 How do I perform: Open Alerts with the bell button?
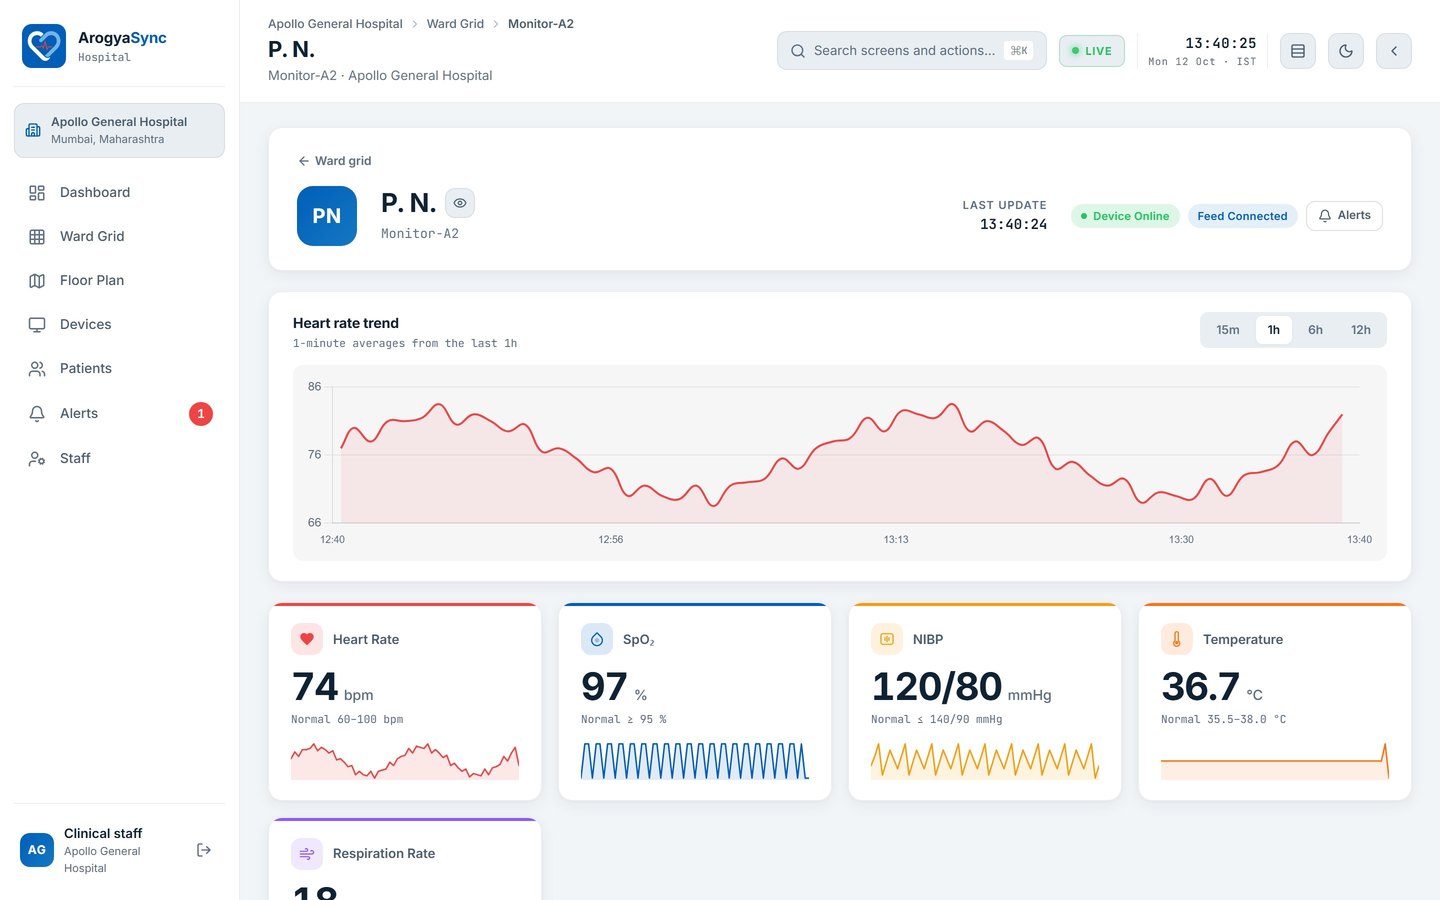coord(1344,216)
